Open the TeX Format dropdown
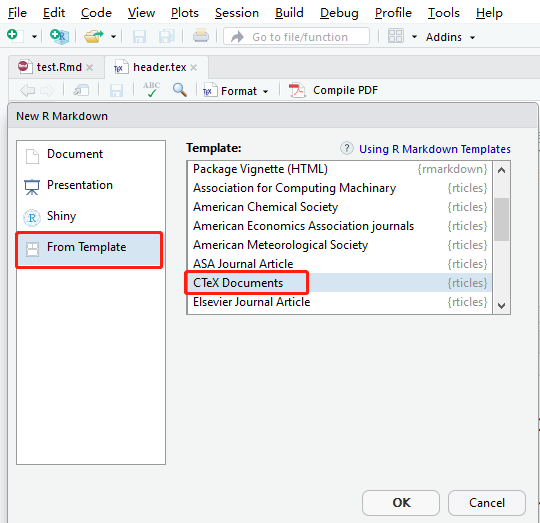 click(236, 91)
